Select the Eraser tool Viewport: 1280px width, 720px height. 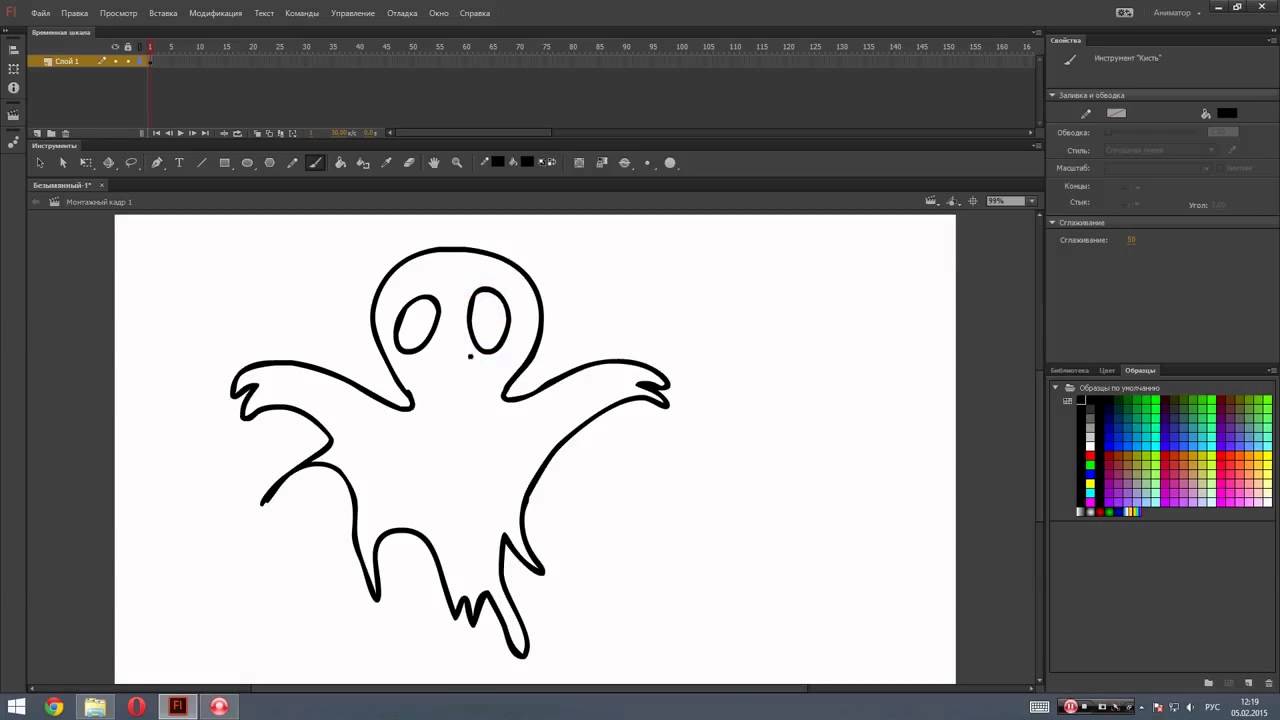tap(409, 163)
